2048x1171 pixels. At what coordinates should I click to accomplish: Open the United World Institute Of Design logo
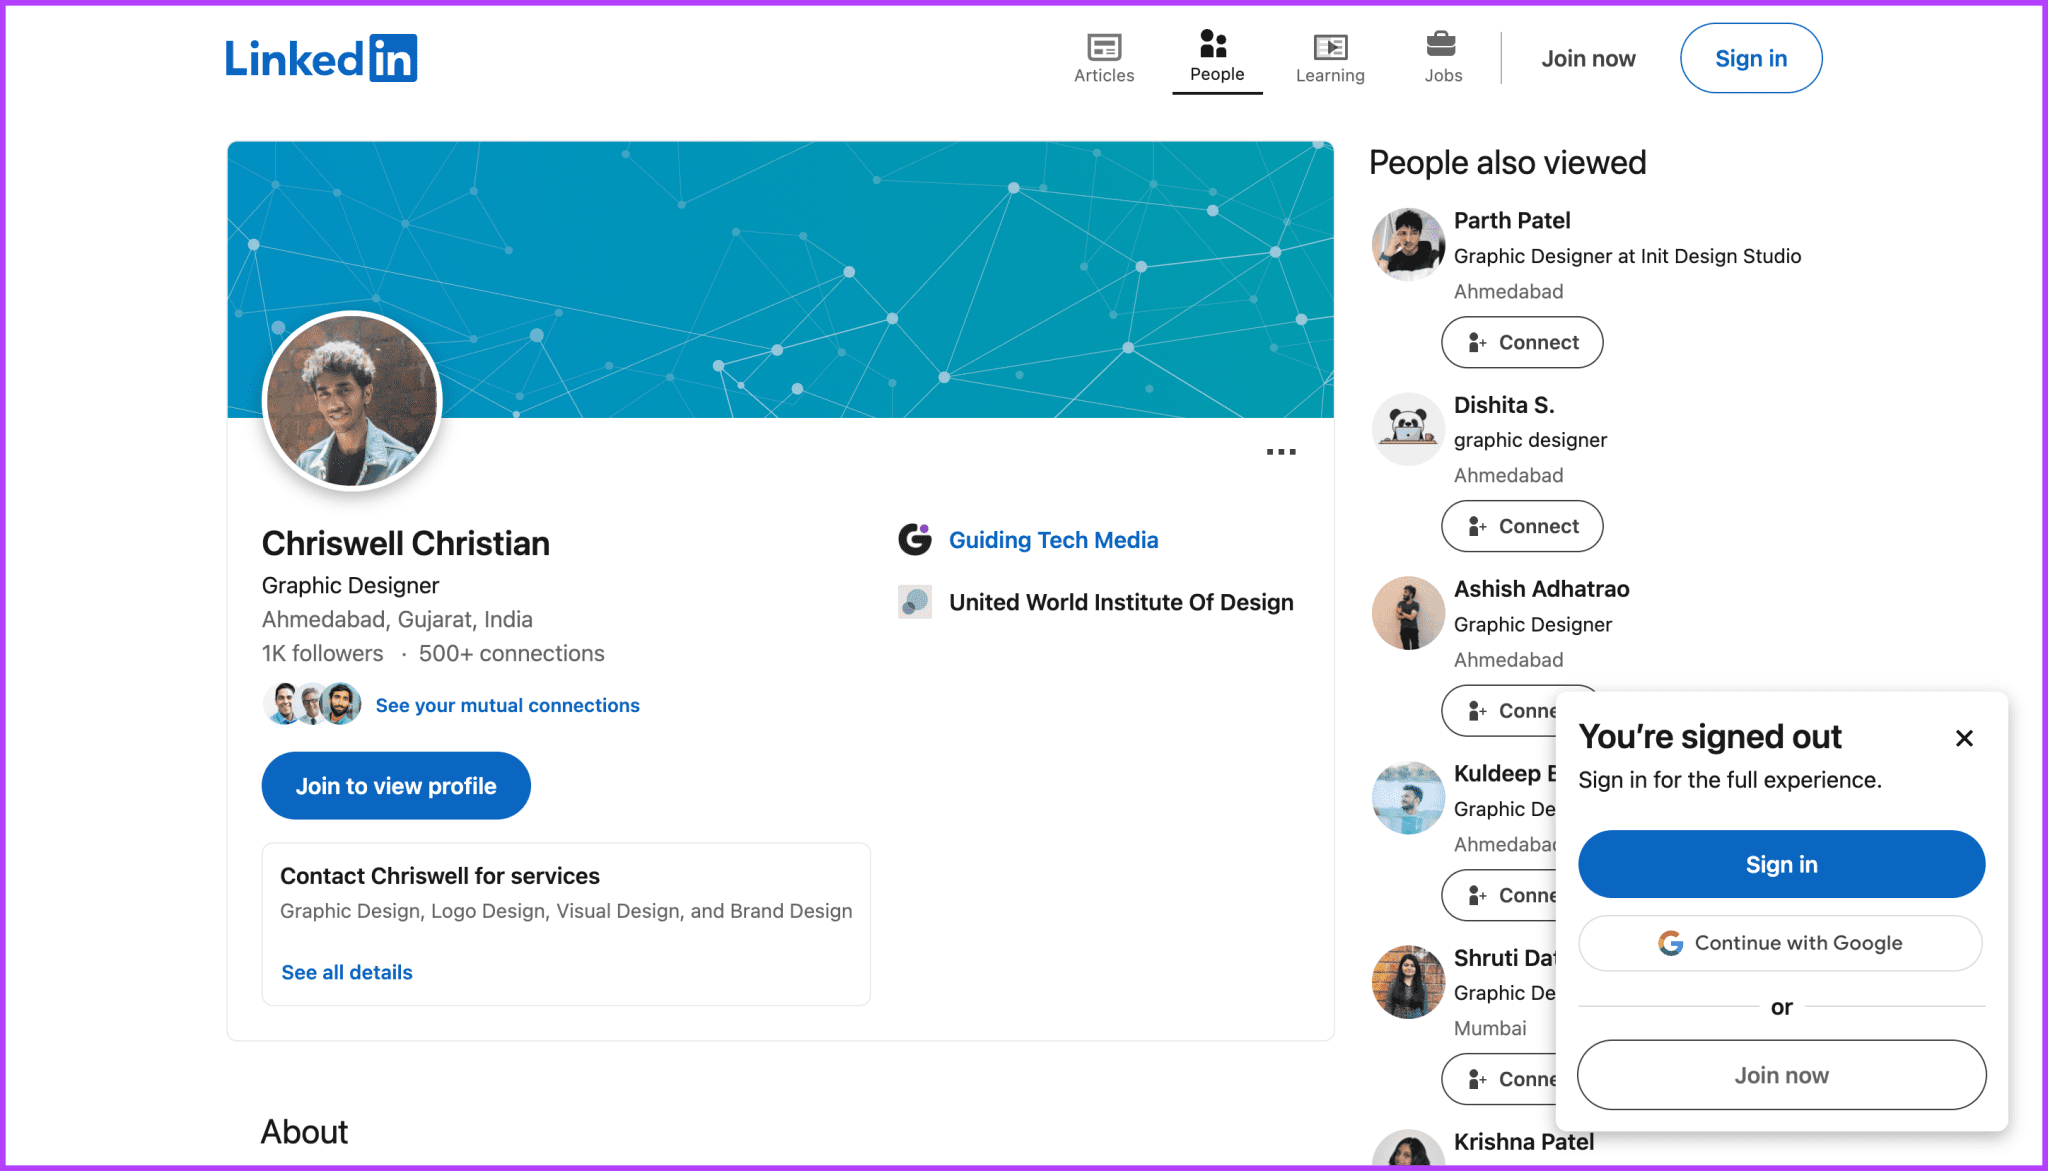914,601
